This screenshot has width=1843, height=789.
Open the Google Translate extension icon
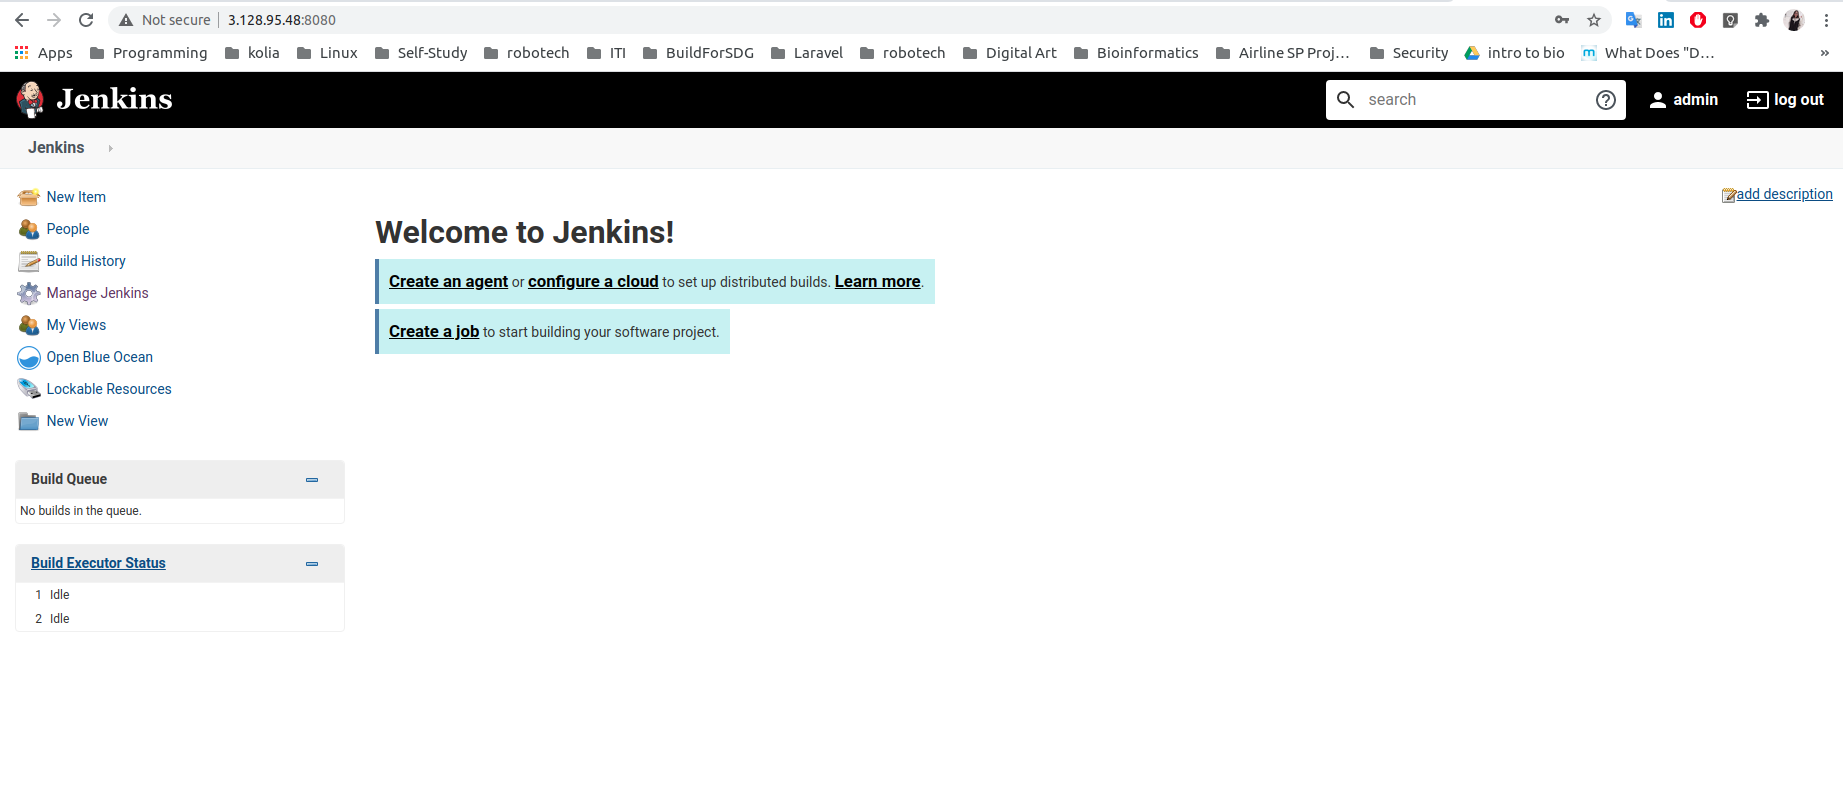(1634, 20)
